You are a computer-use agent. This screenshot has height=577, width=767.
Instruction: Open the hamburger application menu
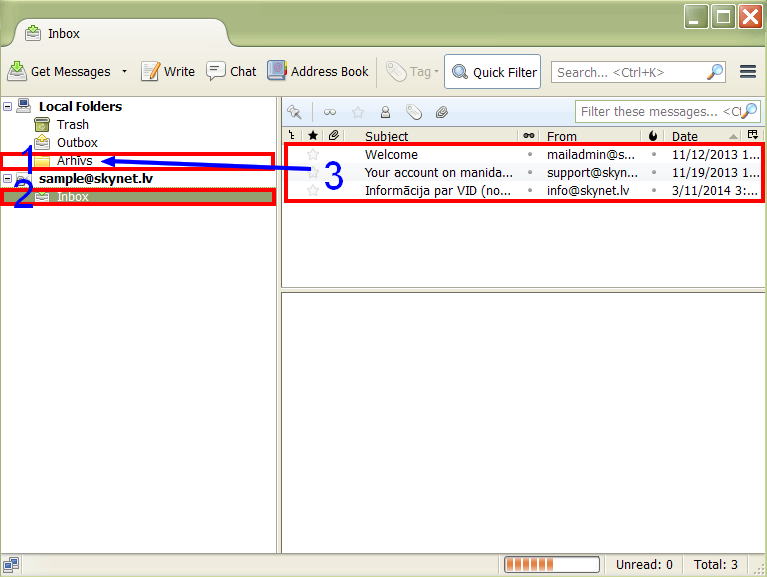[x=747, y=72]
